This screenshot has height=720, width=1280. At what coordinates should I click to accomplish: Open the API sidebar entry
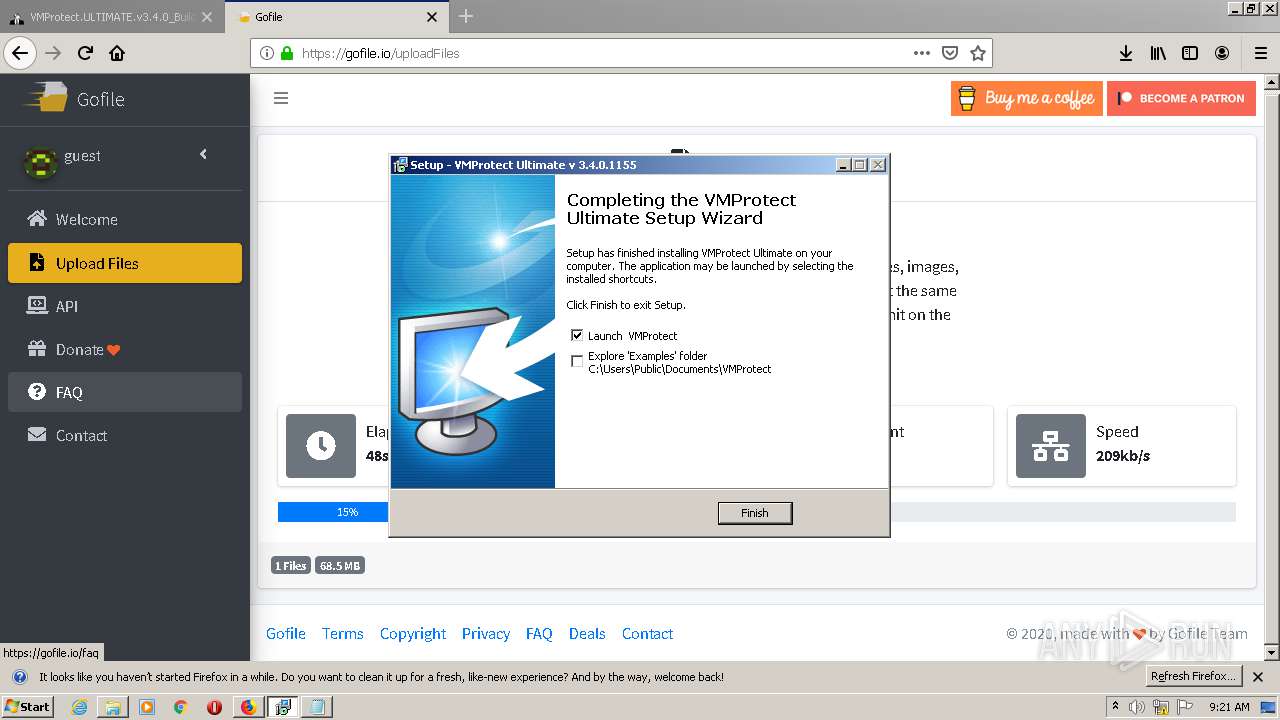click(125, 306)
